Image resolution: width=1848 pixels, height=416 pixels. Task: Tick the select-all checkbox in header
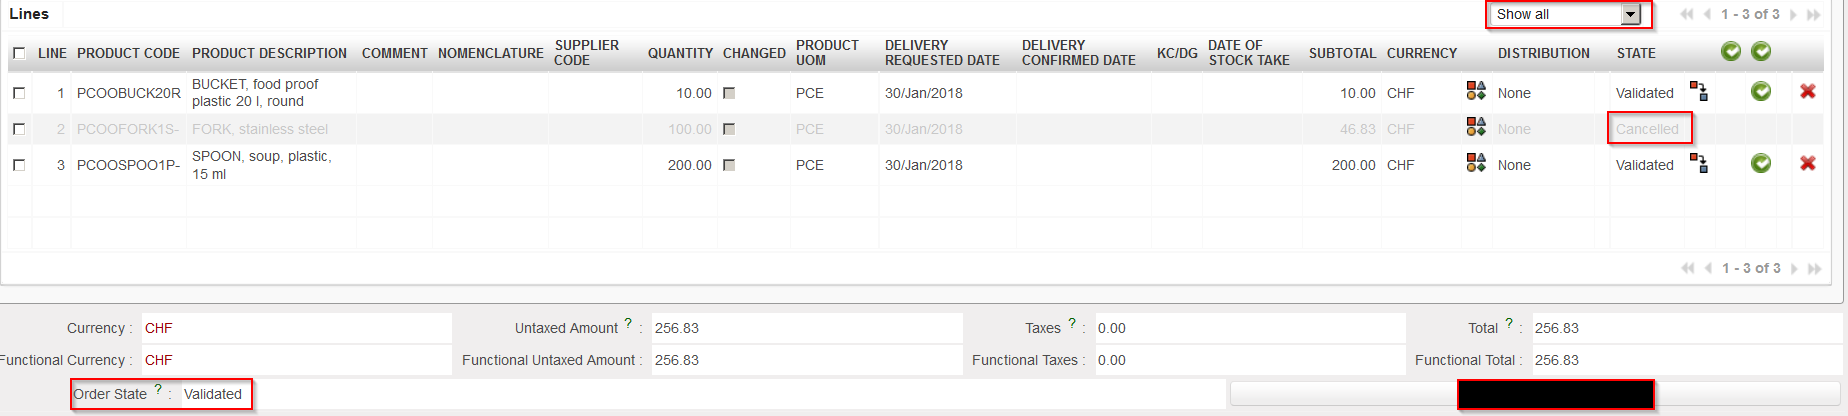click(19, 53)
